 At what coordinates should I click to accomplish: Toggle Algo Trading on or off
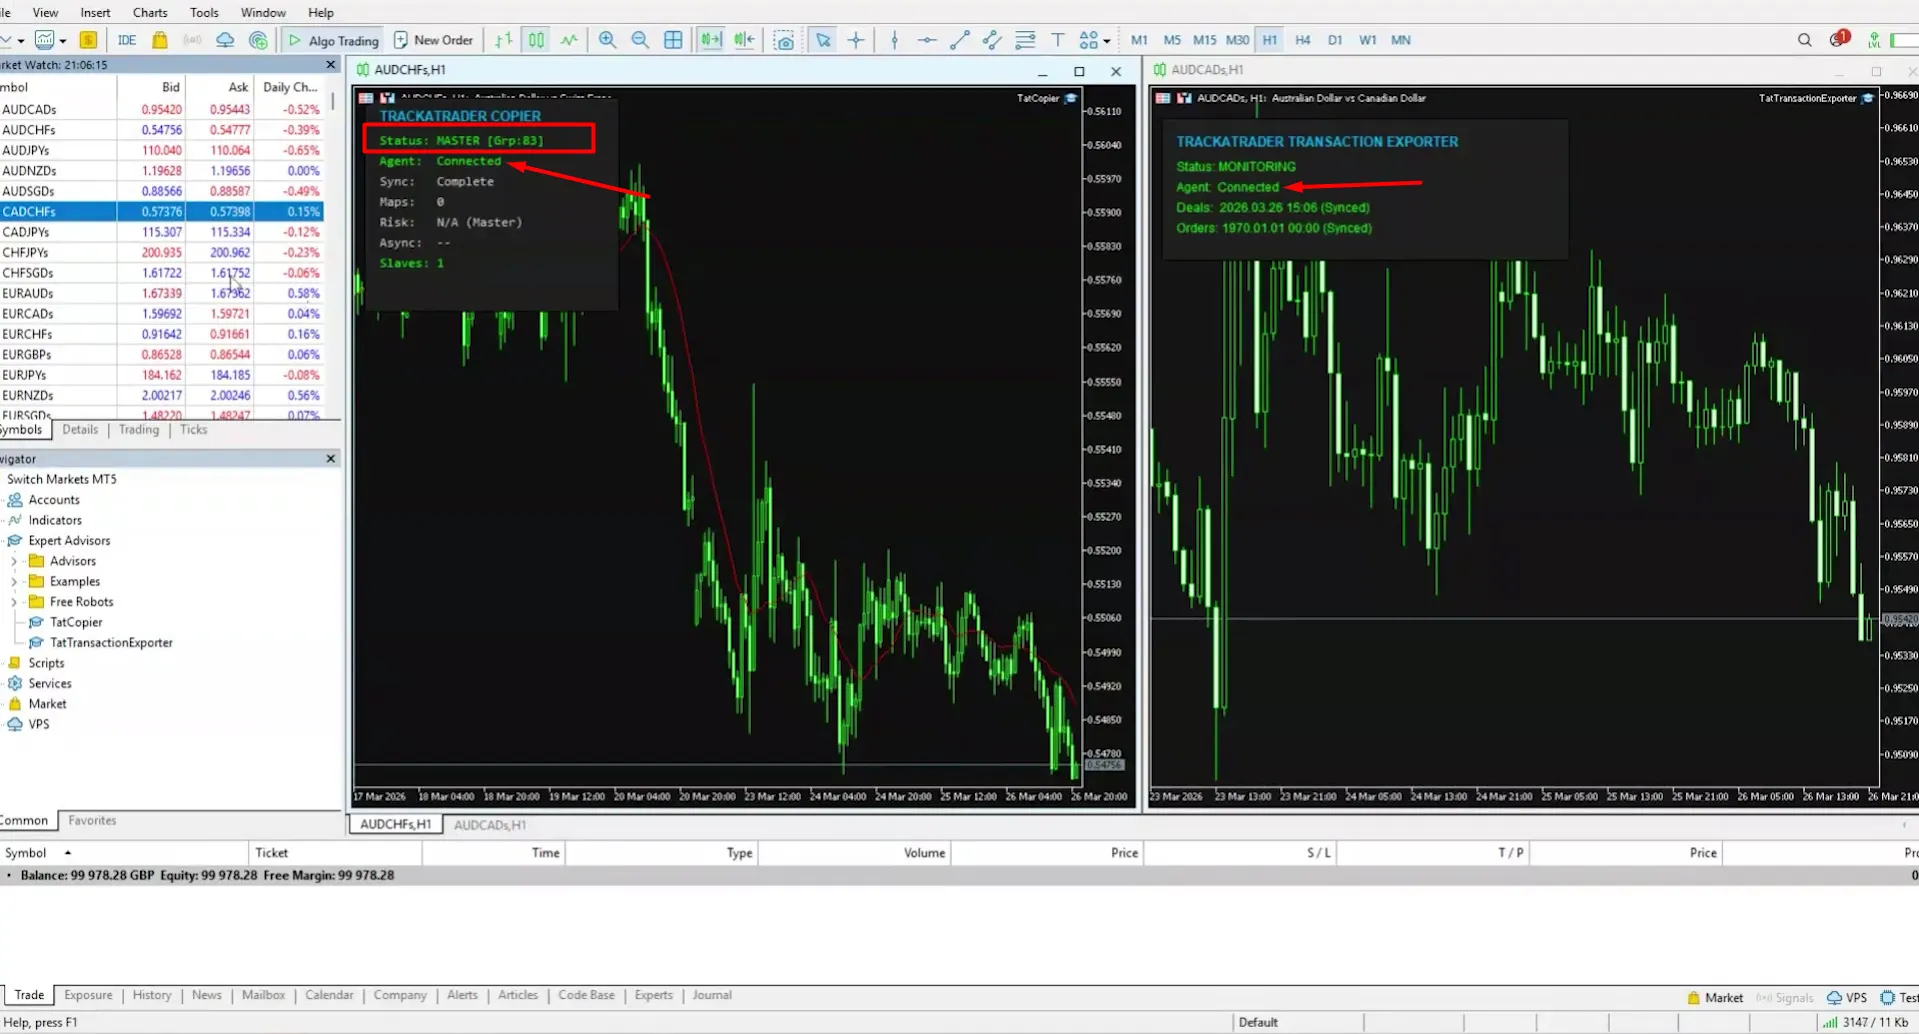[334, 40]
